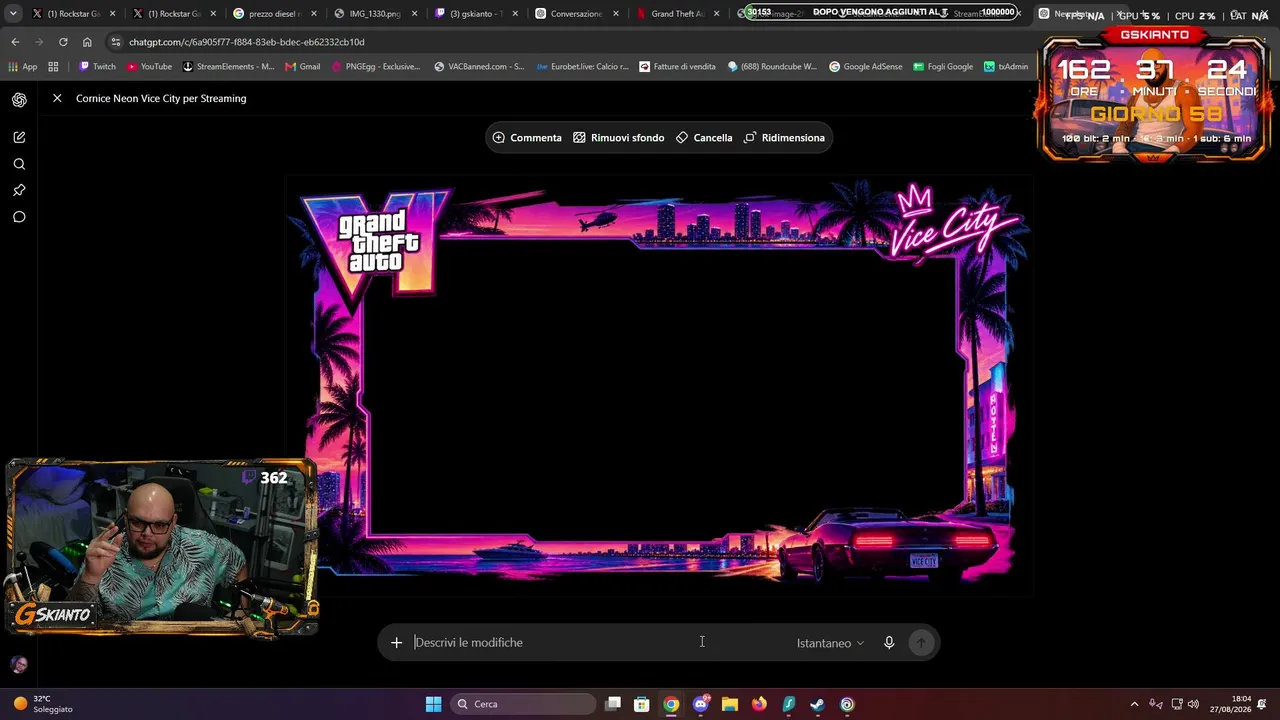Open the Eurobet.live bookmark

[x=582, y=67]
